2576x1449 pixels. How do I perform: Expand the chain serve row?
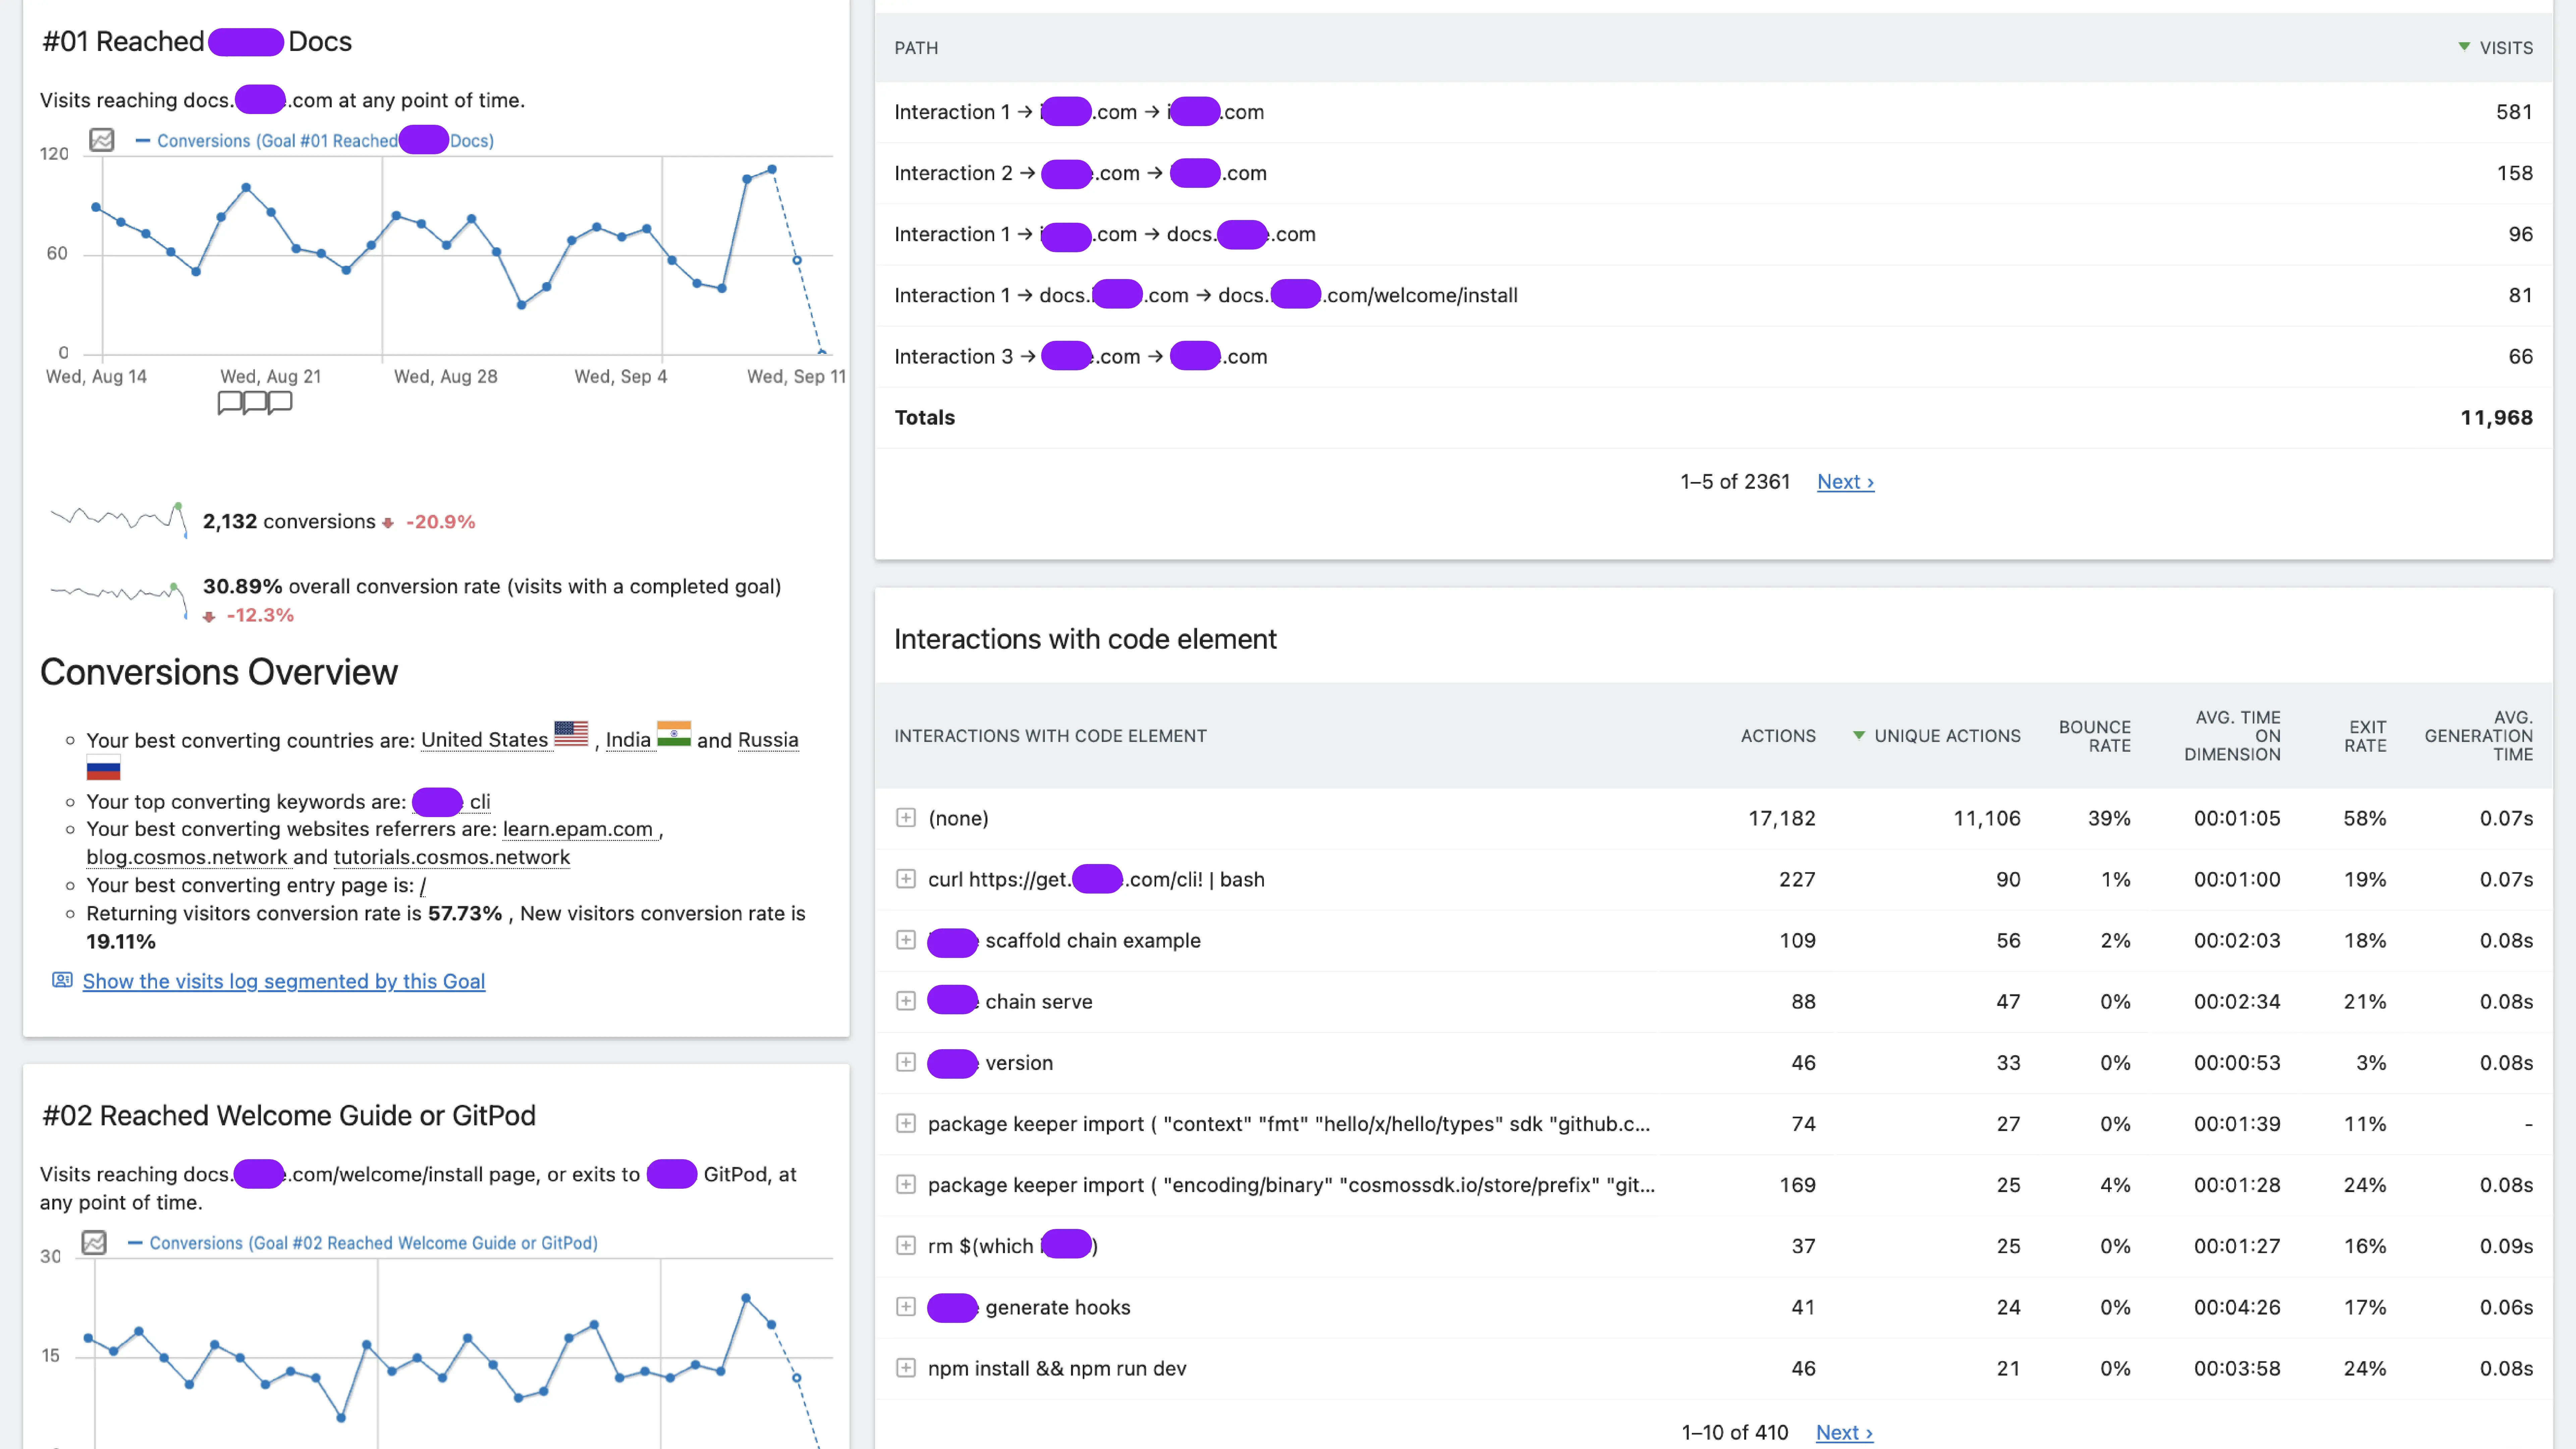point(906,1001)
